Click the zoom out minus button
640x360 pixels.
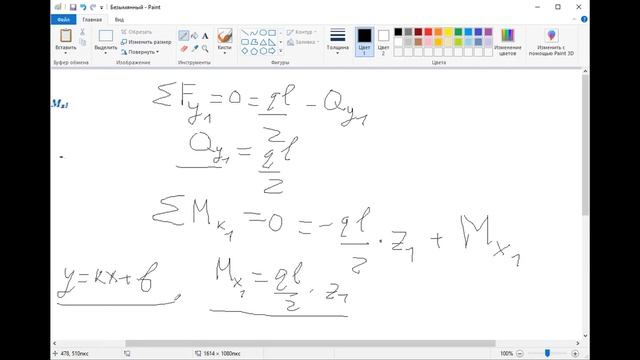click(x=520, y=353)
